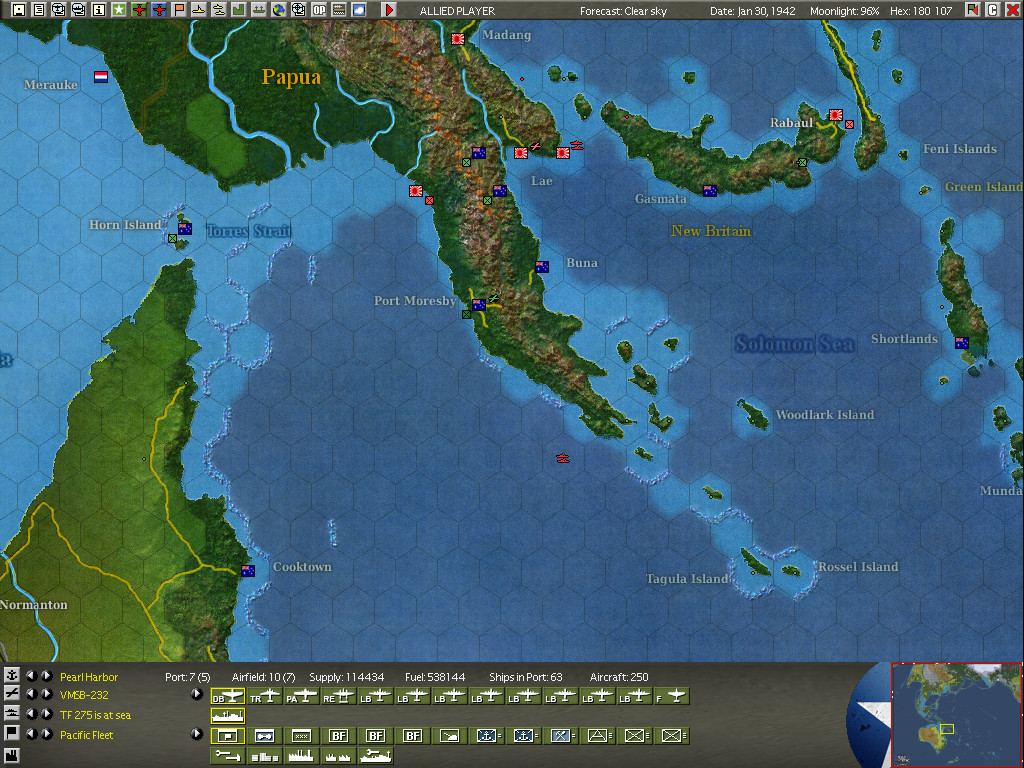The image size is (1024, 768).
Task: Open the VMSB-232 air unit link
Action: (84, 695)
